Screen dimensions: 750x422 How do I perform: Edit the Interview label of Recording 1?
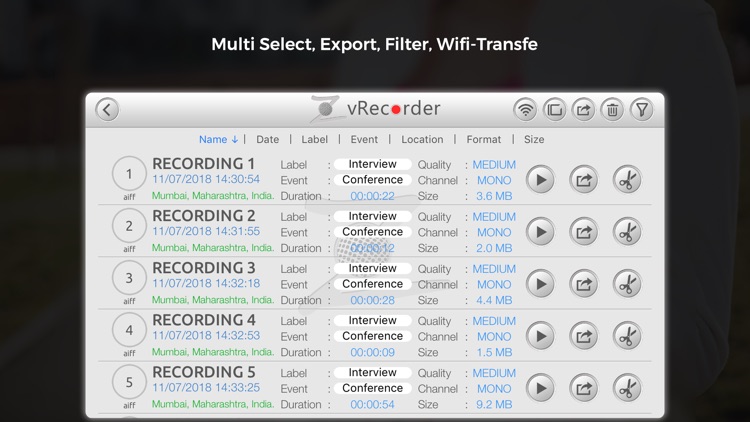[x=373, y=164]
